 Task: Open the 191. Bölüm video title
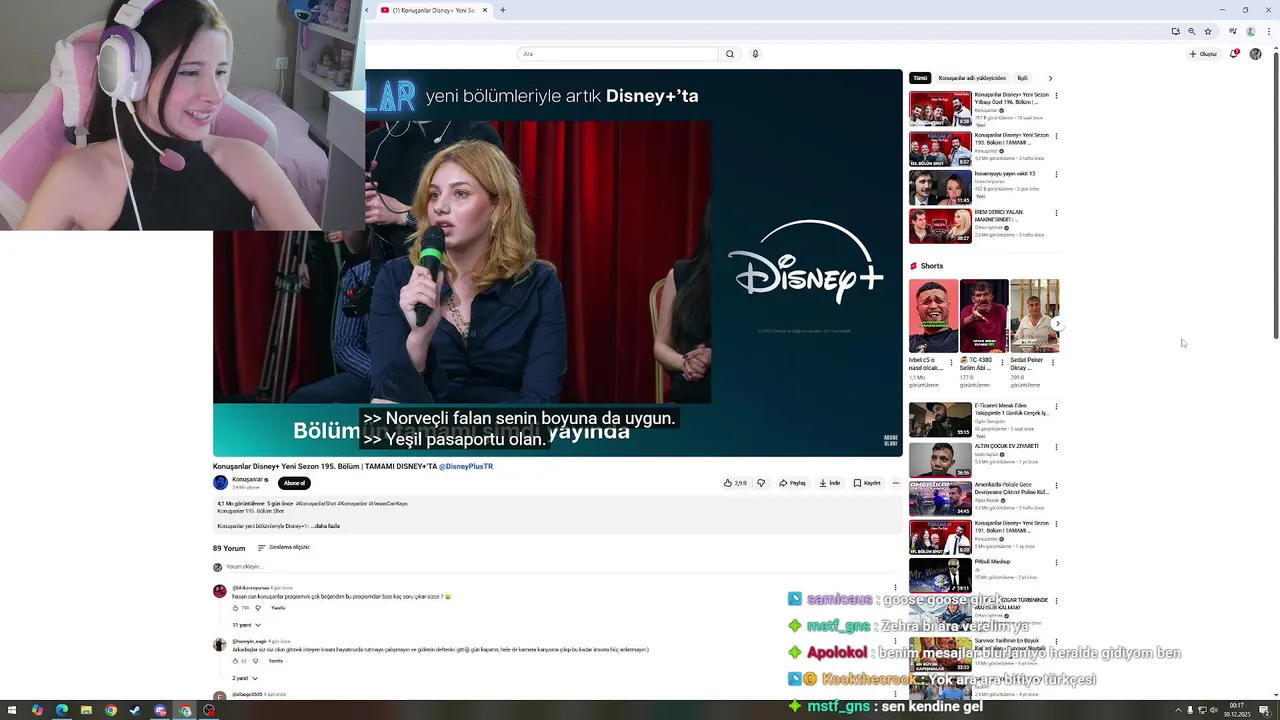coord(1012,526)
